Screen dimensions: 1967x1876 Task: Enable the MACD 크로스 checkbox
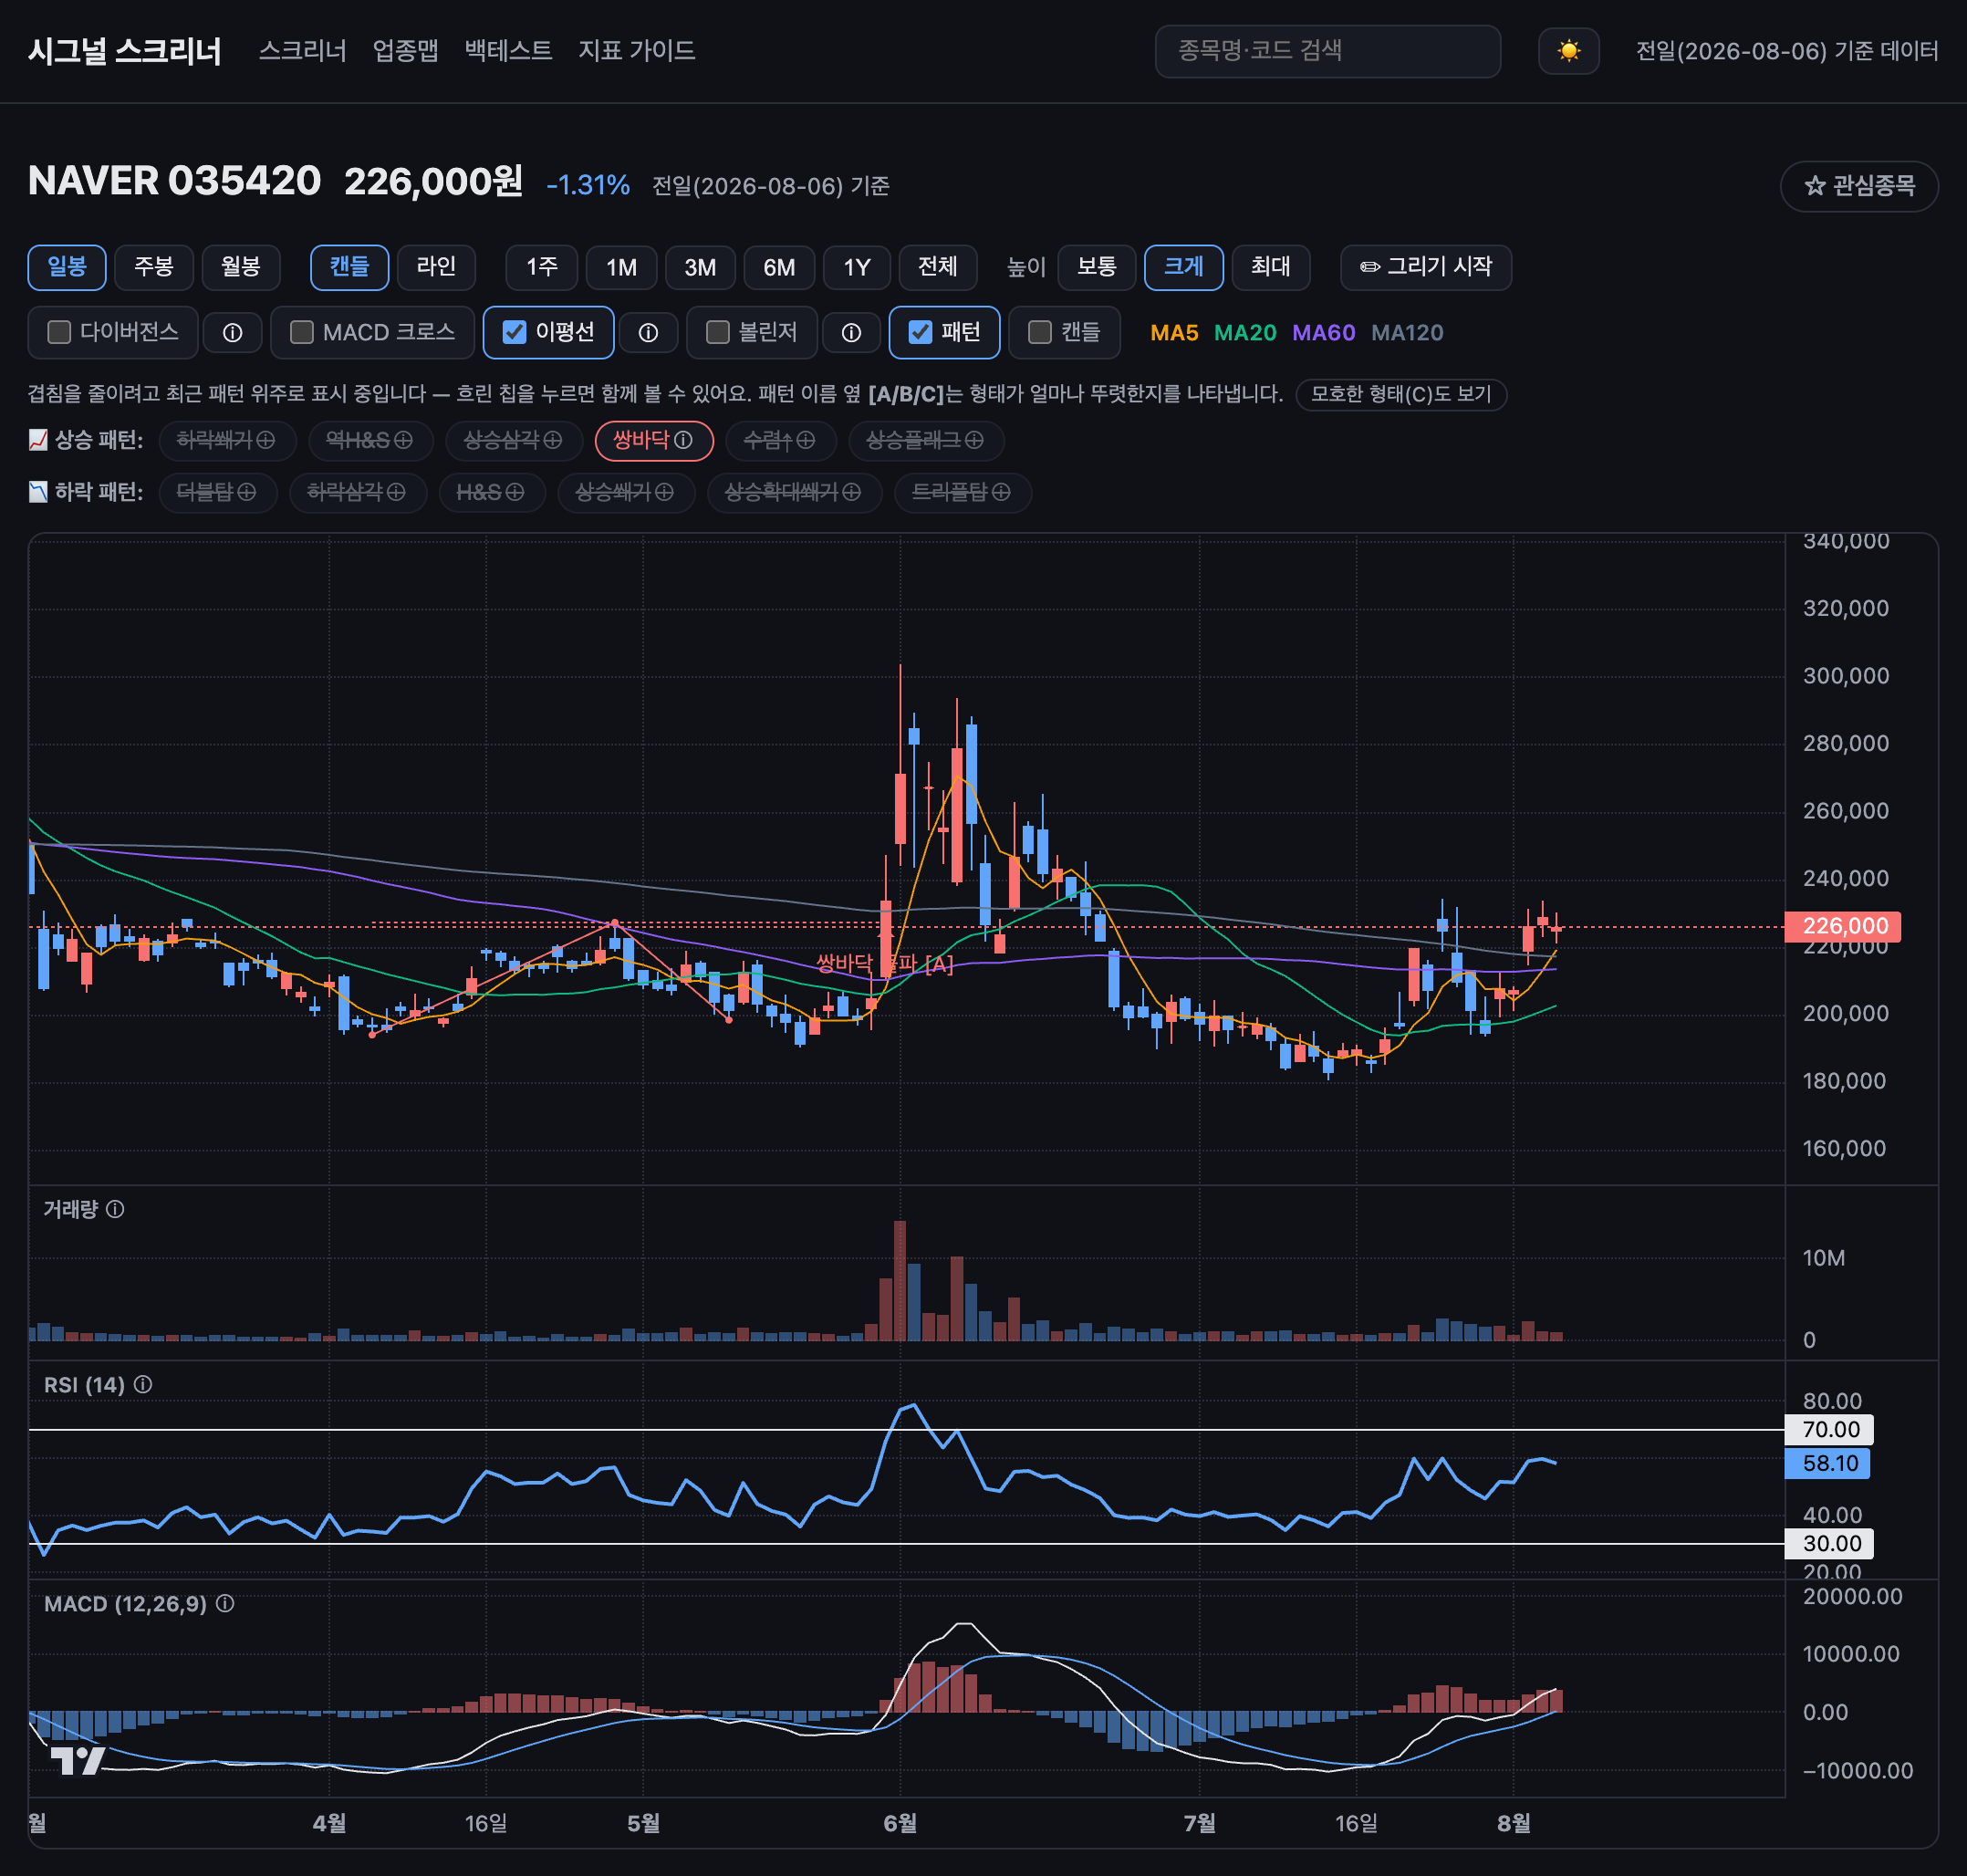pyautogui.click(x=301, y=332)
